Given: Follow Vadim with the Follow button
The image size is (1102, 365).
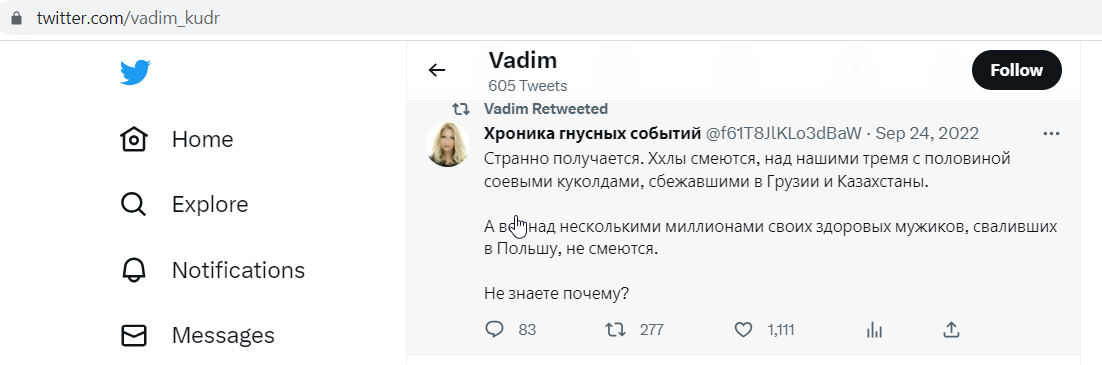Looking at the screenshot, I should (1016, 70).
